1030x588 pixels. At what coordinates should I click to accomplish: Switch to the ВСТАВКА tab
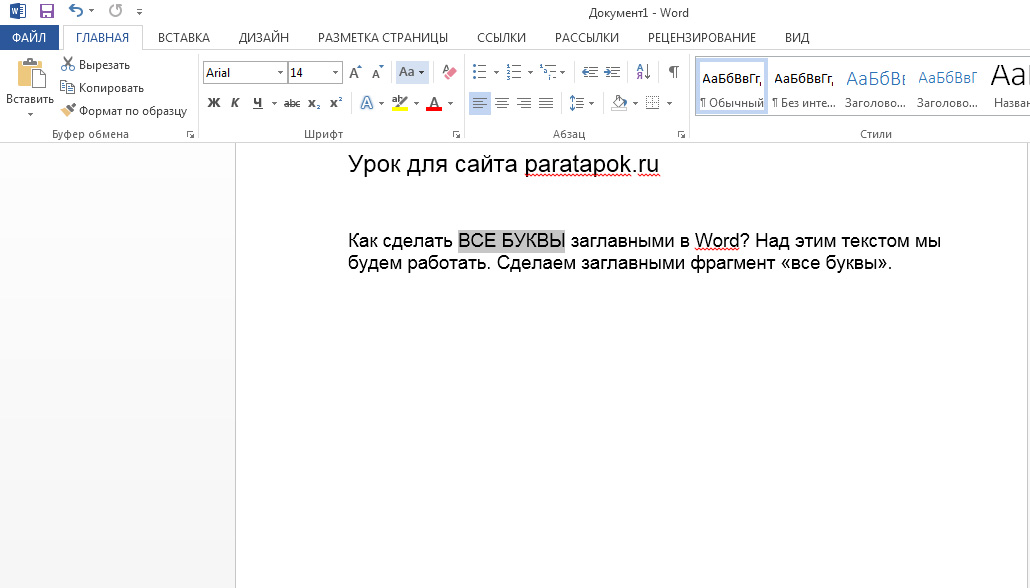pyautogui.click(x=184, y=37)
